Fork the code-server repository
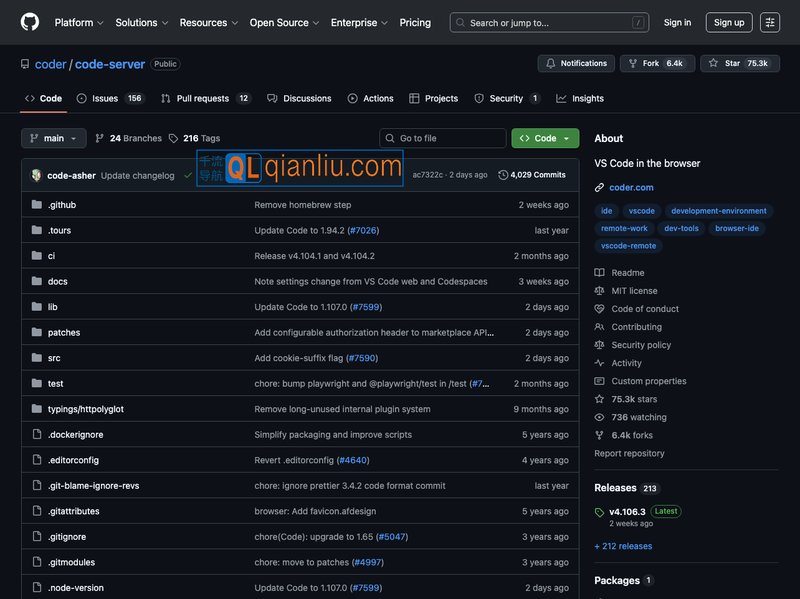Screen dimensions: 800x599 (657, 63)
